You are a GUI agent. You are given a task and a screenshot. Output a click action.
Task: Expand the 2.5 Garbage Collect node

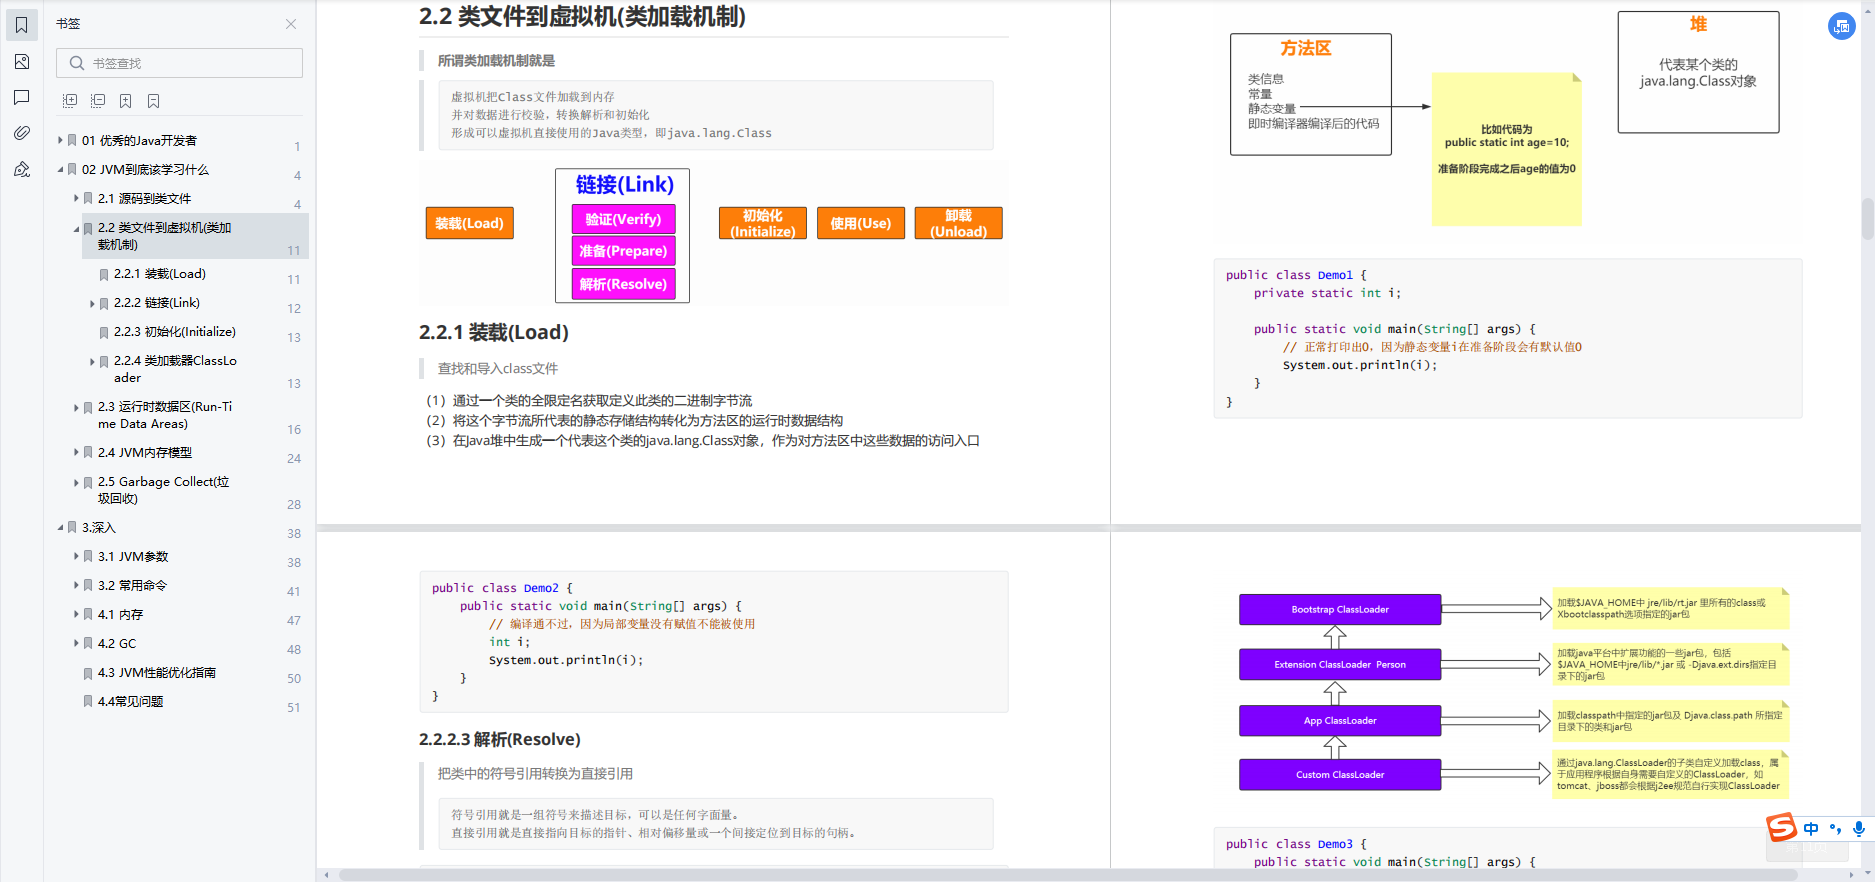tap(76, 482)
